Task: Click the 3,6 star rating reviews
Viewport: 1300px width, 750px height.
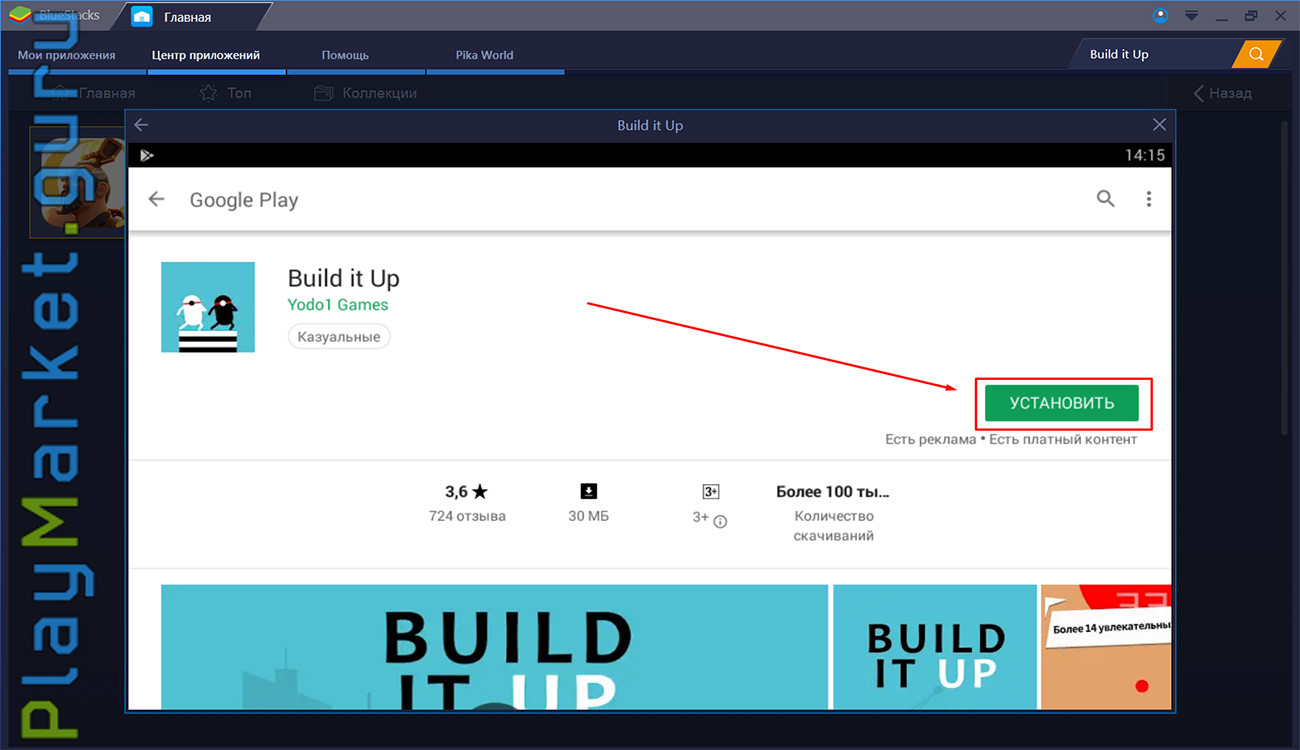Action: 467,503
